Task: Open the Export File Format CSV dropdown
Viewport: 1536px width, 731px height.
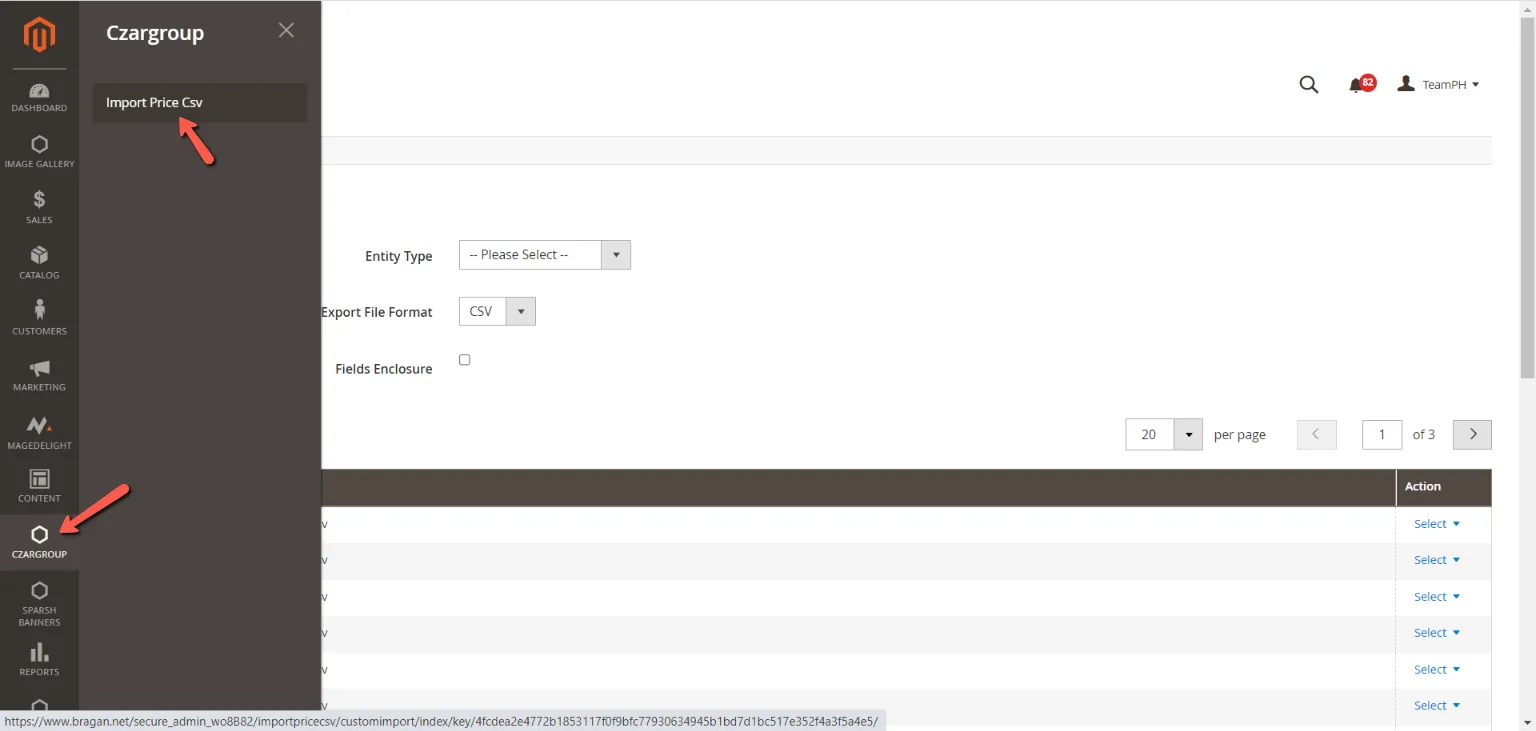Action: click(497, 311)
